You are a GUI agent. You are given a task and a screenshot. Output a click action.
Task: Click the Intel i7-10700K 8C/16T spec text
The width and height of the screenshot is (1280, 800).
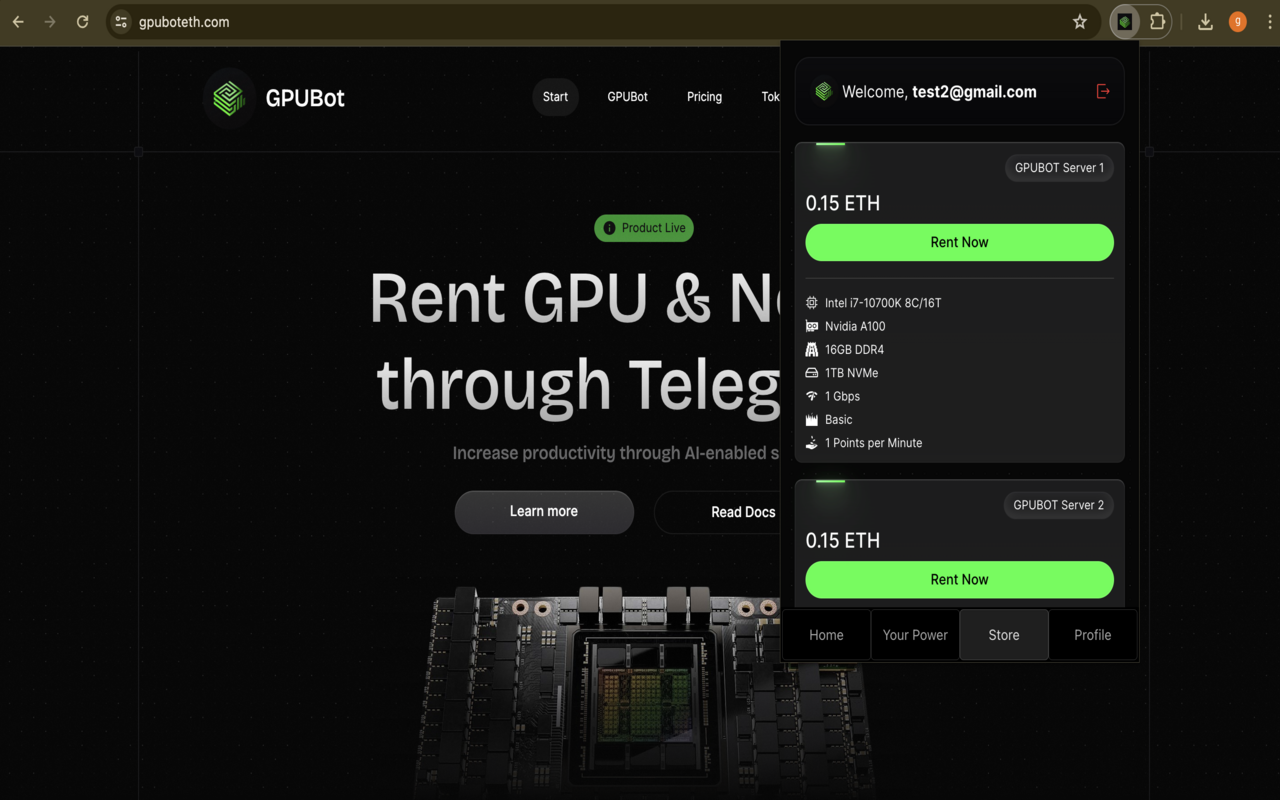click(883, 303)
